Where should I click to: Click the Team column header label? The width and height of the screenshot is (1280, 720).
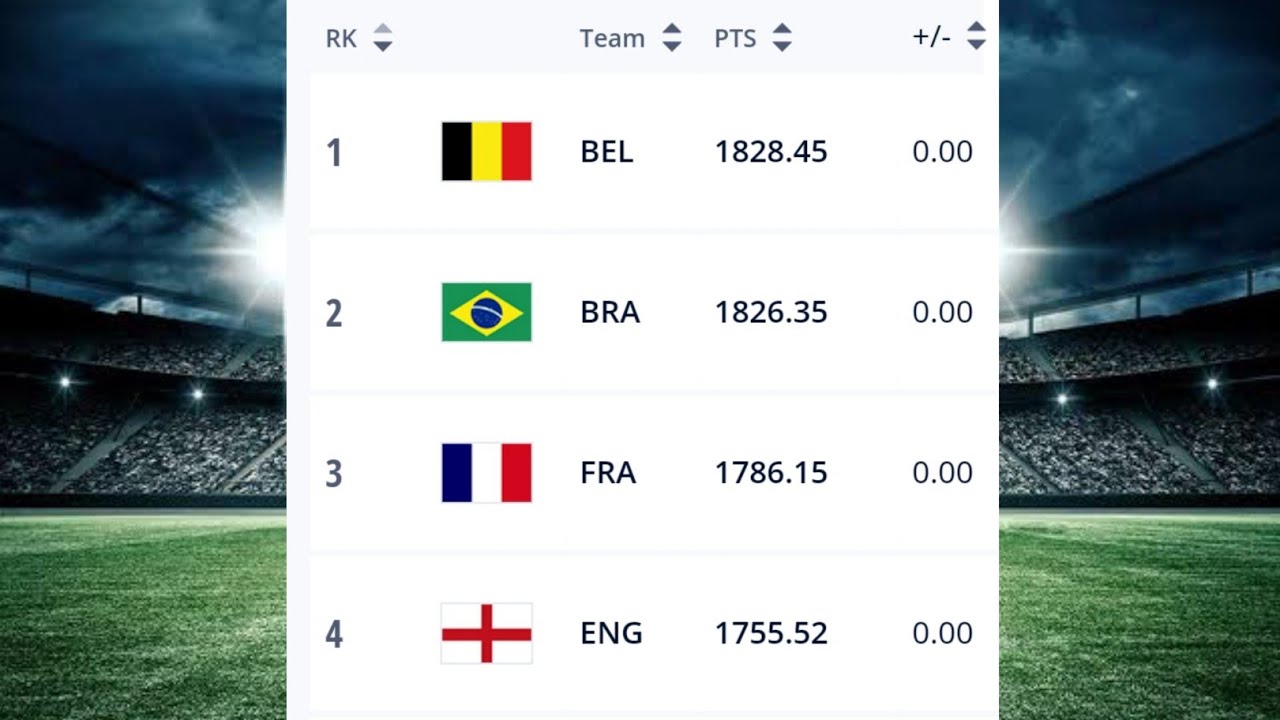pyautogui.click(x=612, y=39)
